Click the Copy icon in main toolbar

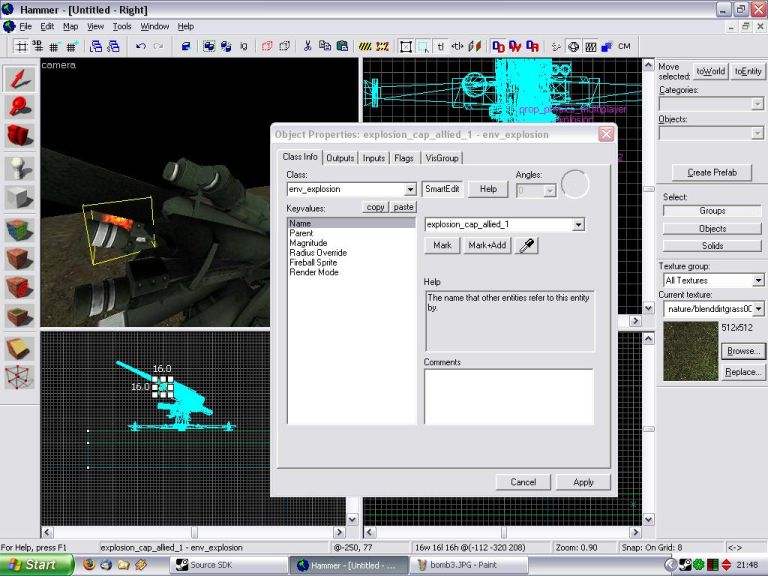[x=325, y=47]
